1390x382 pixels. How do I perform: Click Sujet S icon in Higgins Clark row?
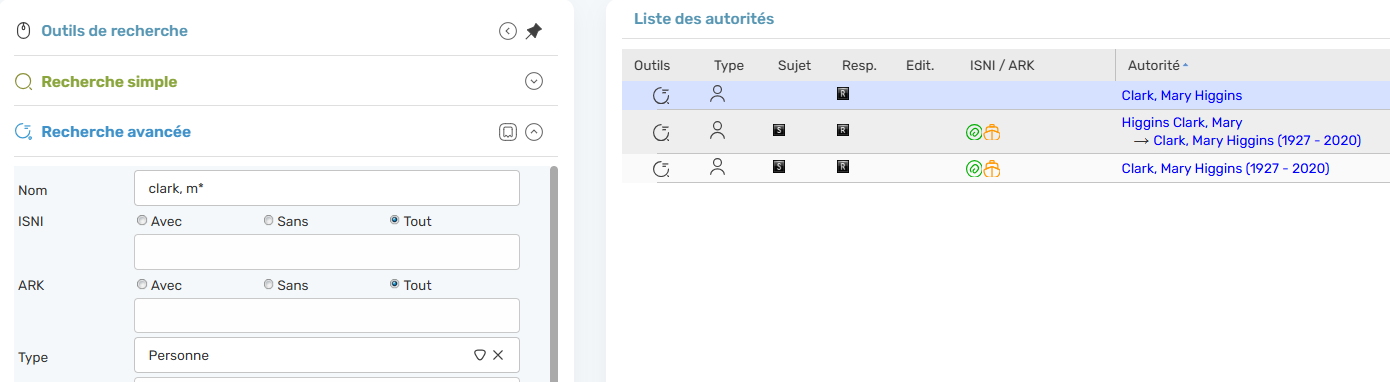(x=779, y=129)
